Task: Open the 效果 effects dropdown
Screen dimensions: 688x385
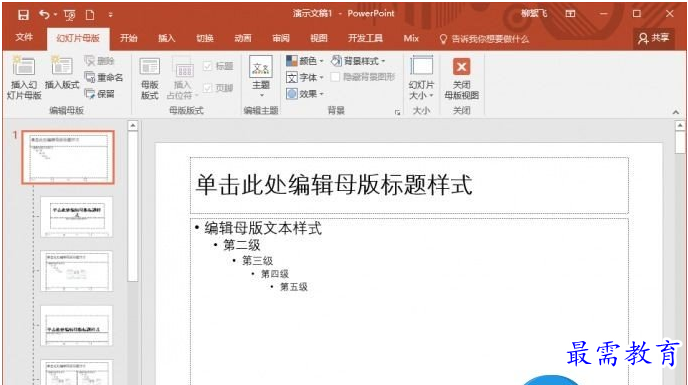Action: (305, 94)
